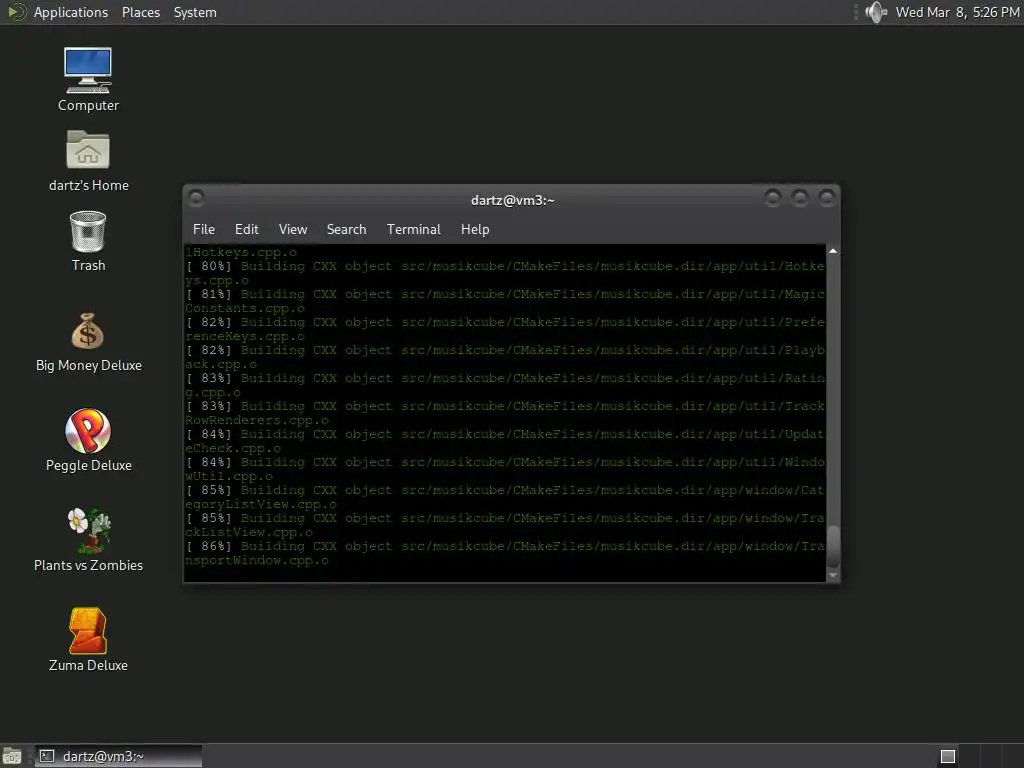The image size is (1024, 768).
Task: Click the terminal title bar text dartz@vm3:~
Action: point(513,200)
